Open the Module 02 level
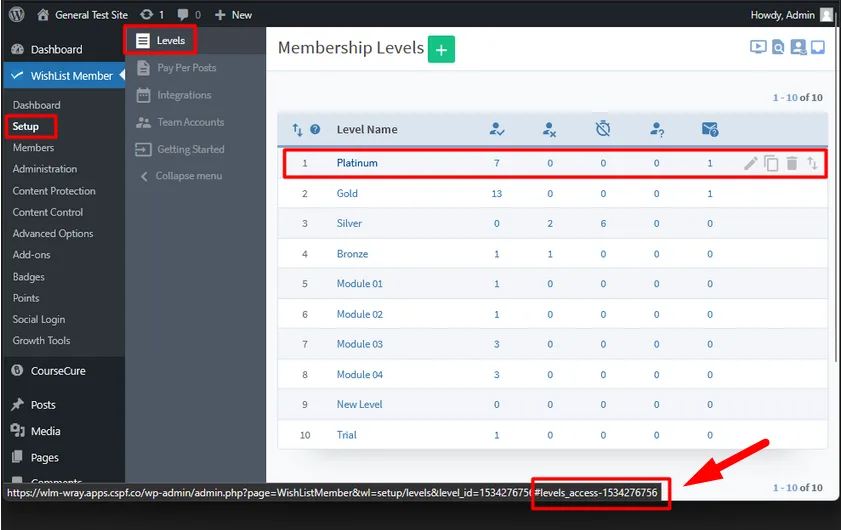 point(359,314)
